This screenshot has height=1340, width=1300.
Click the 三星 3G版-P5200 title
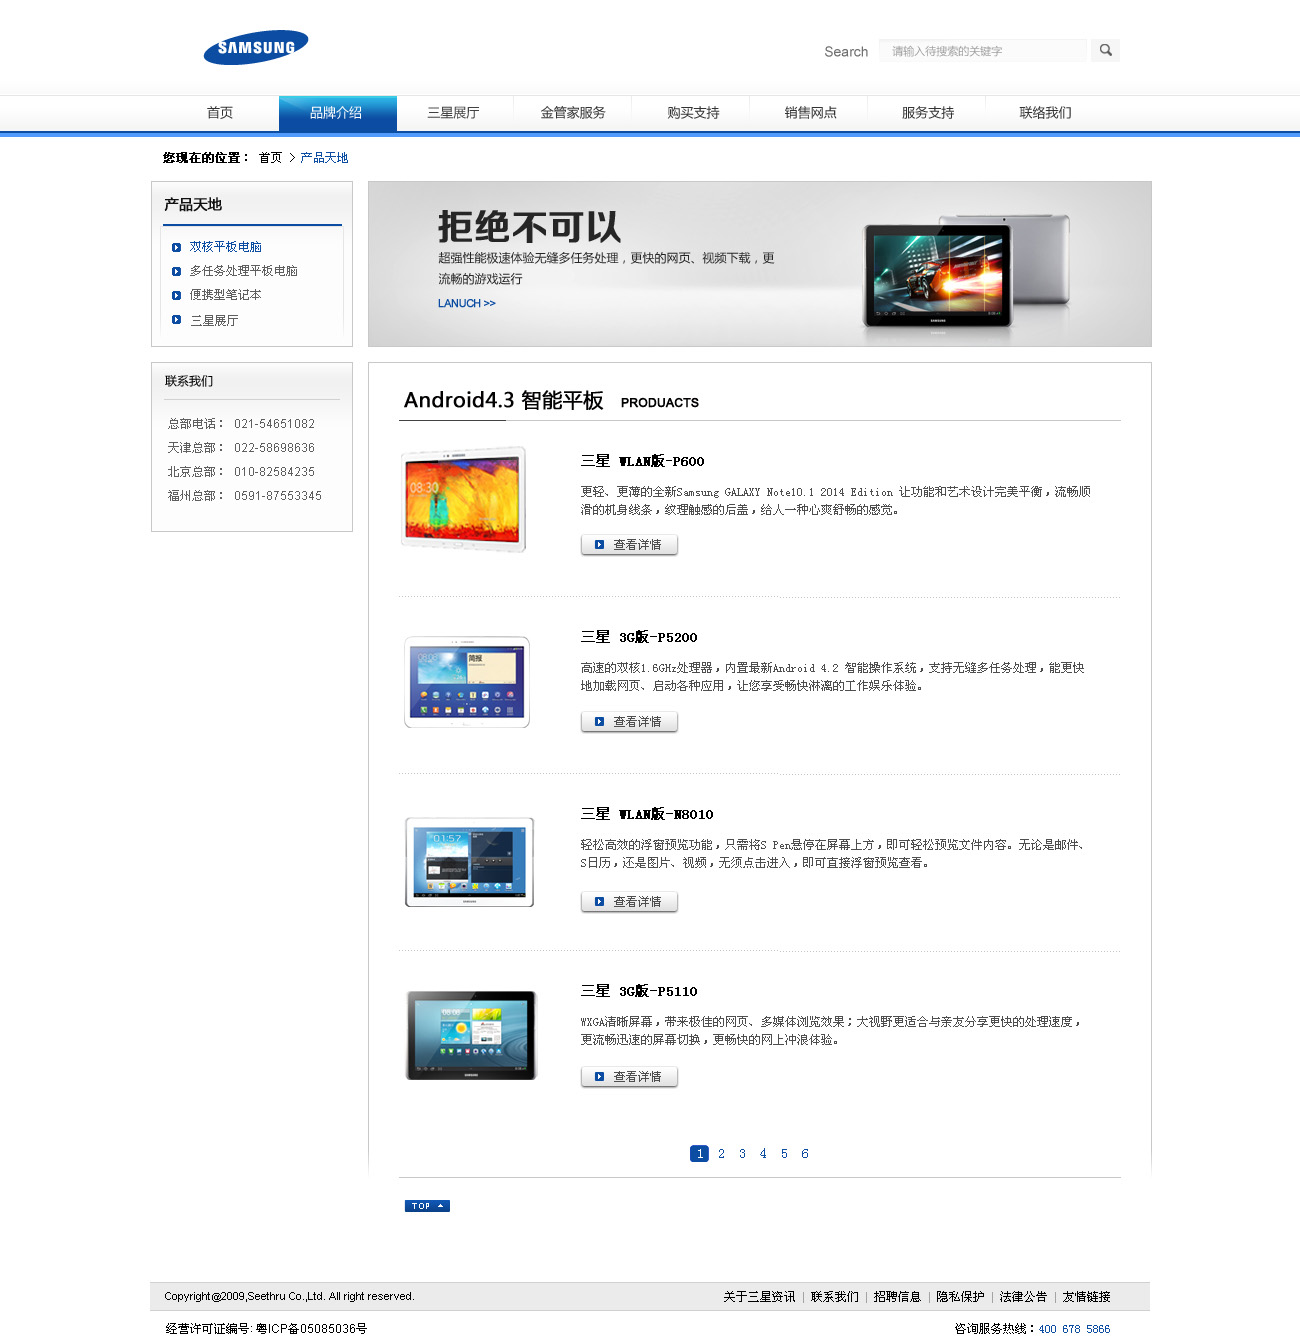click(x=639, y=637)
